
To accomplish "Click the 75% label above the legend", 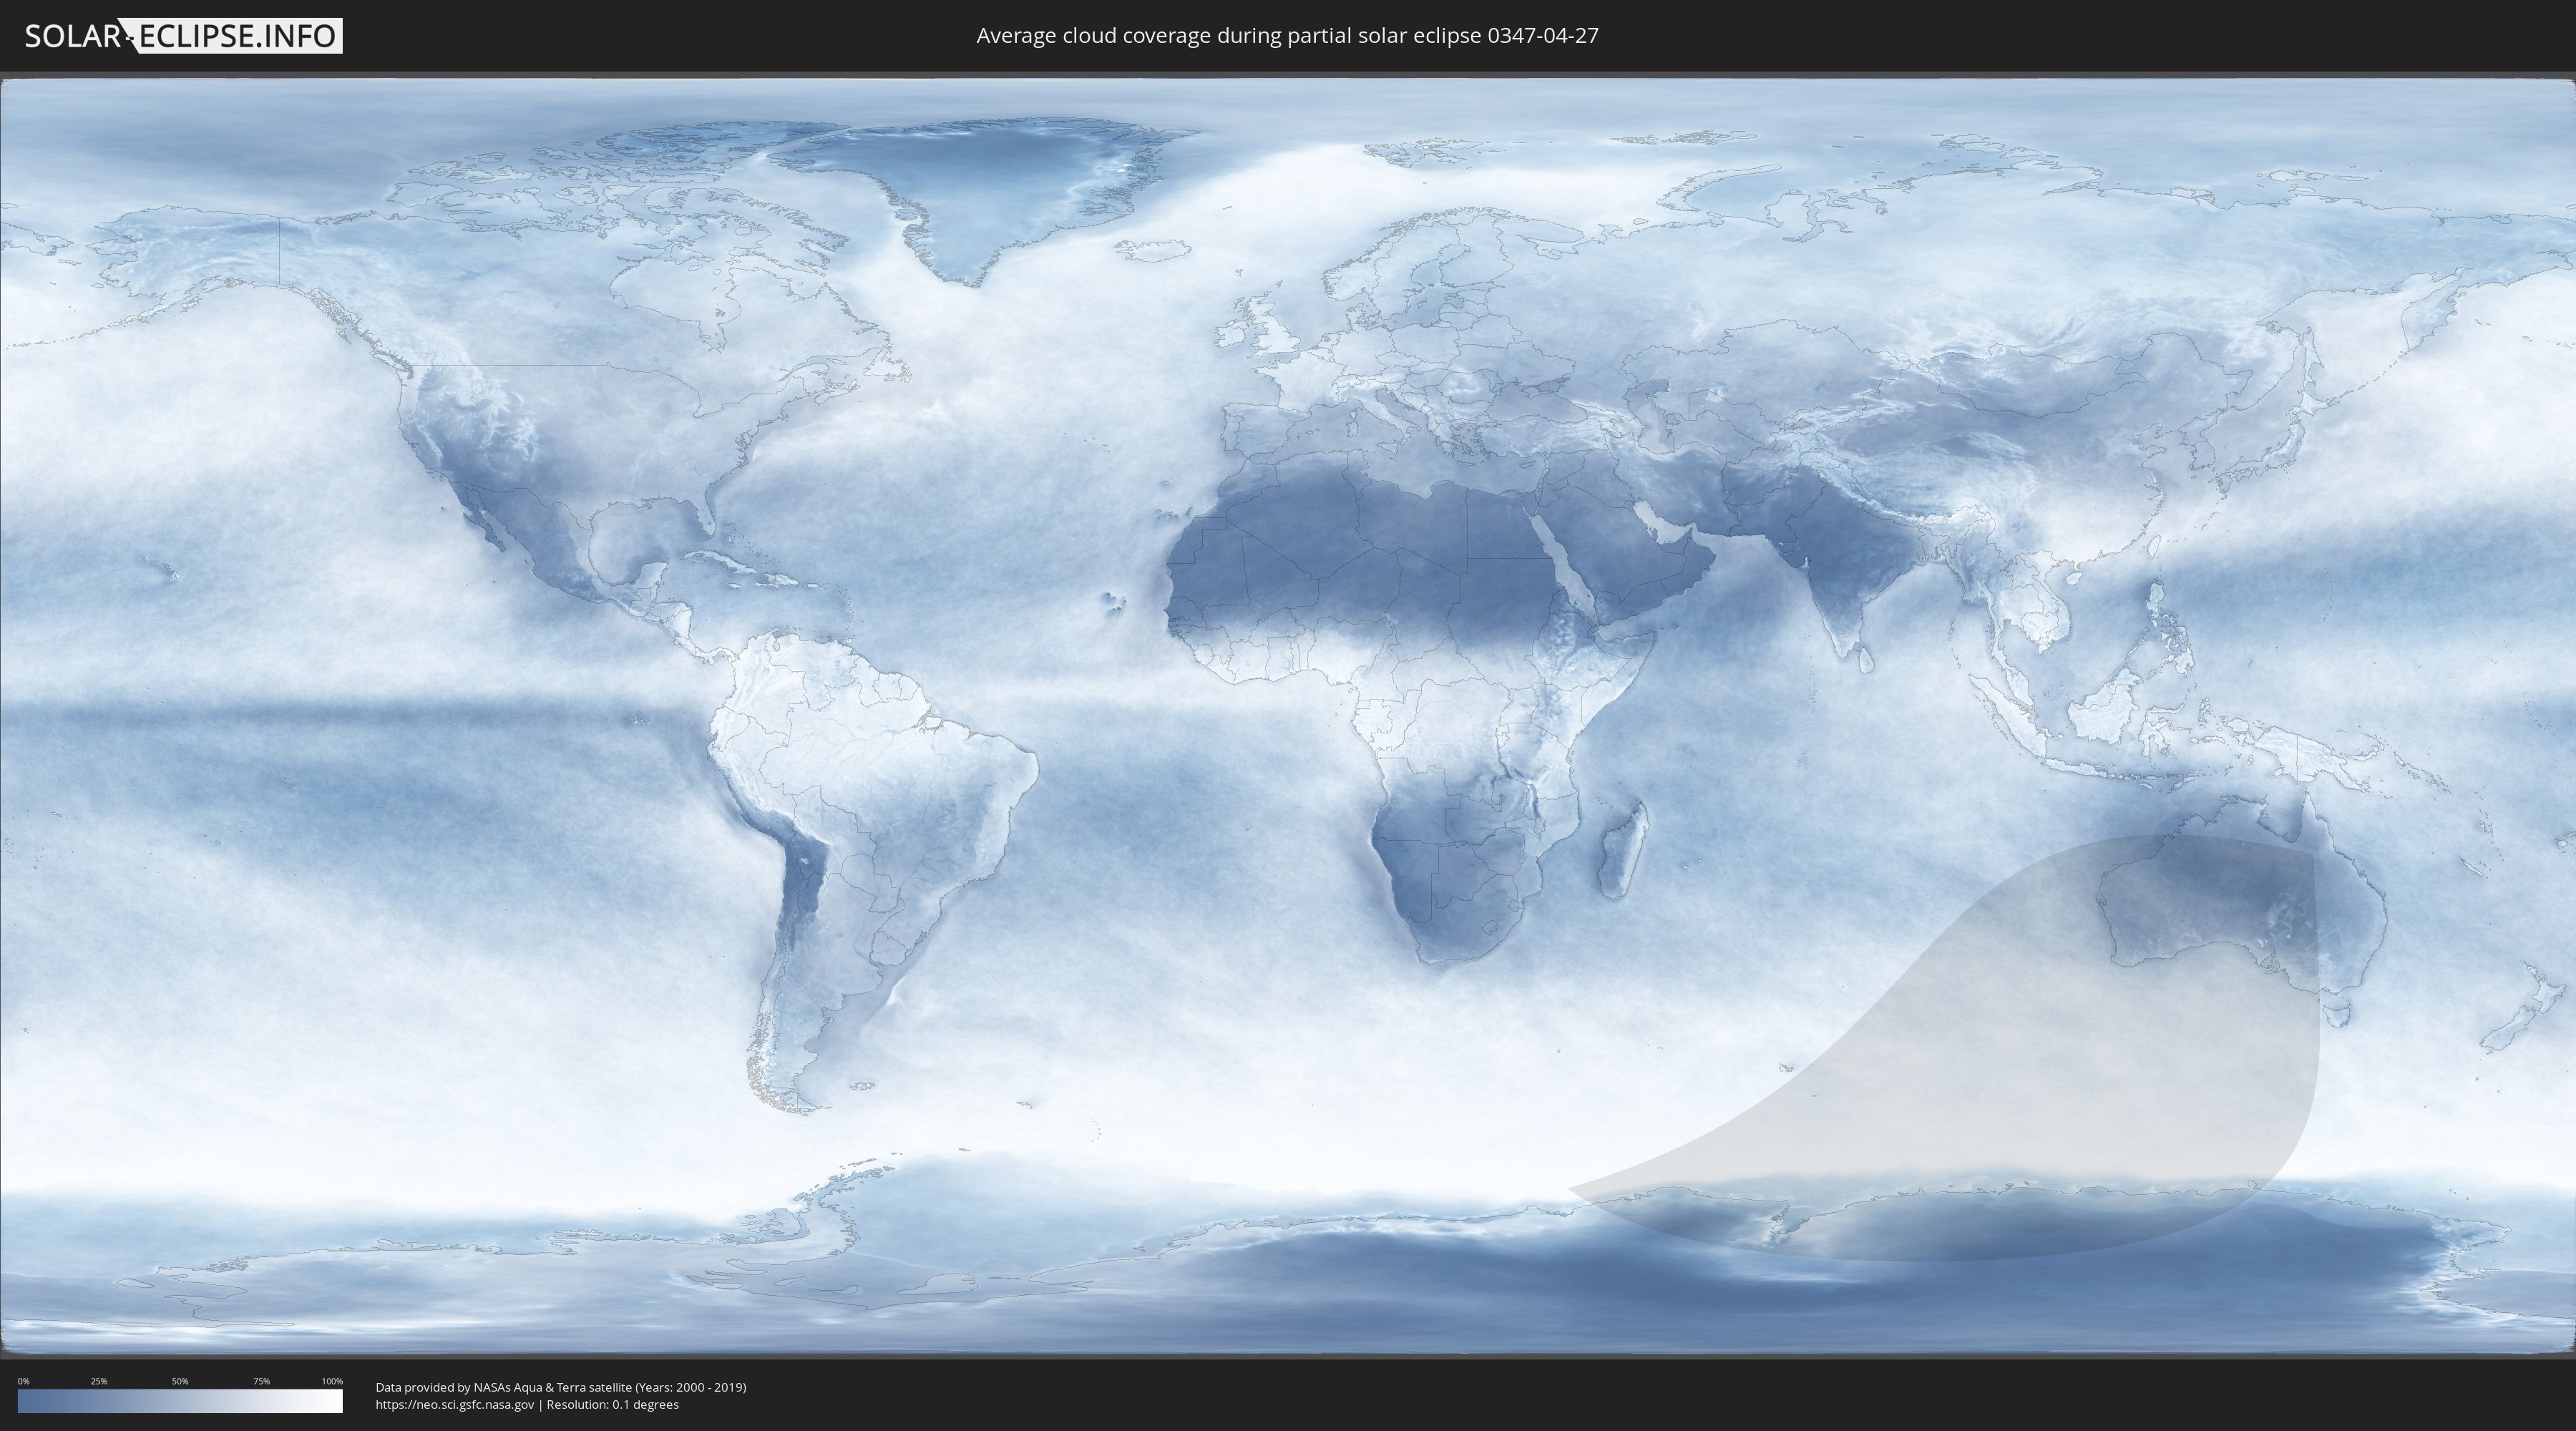I will click(261, 1381).
